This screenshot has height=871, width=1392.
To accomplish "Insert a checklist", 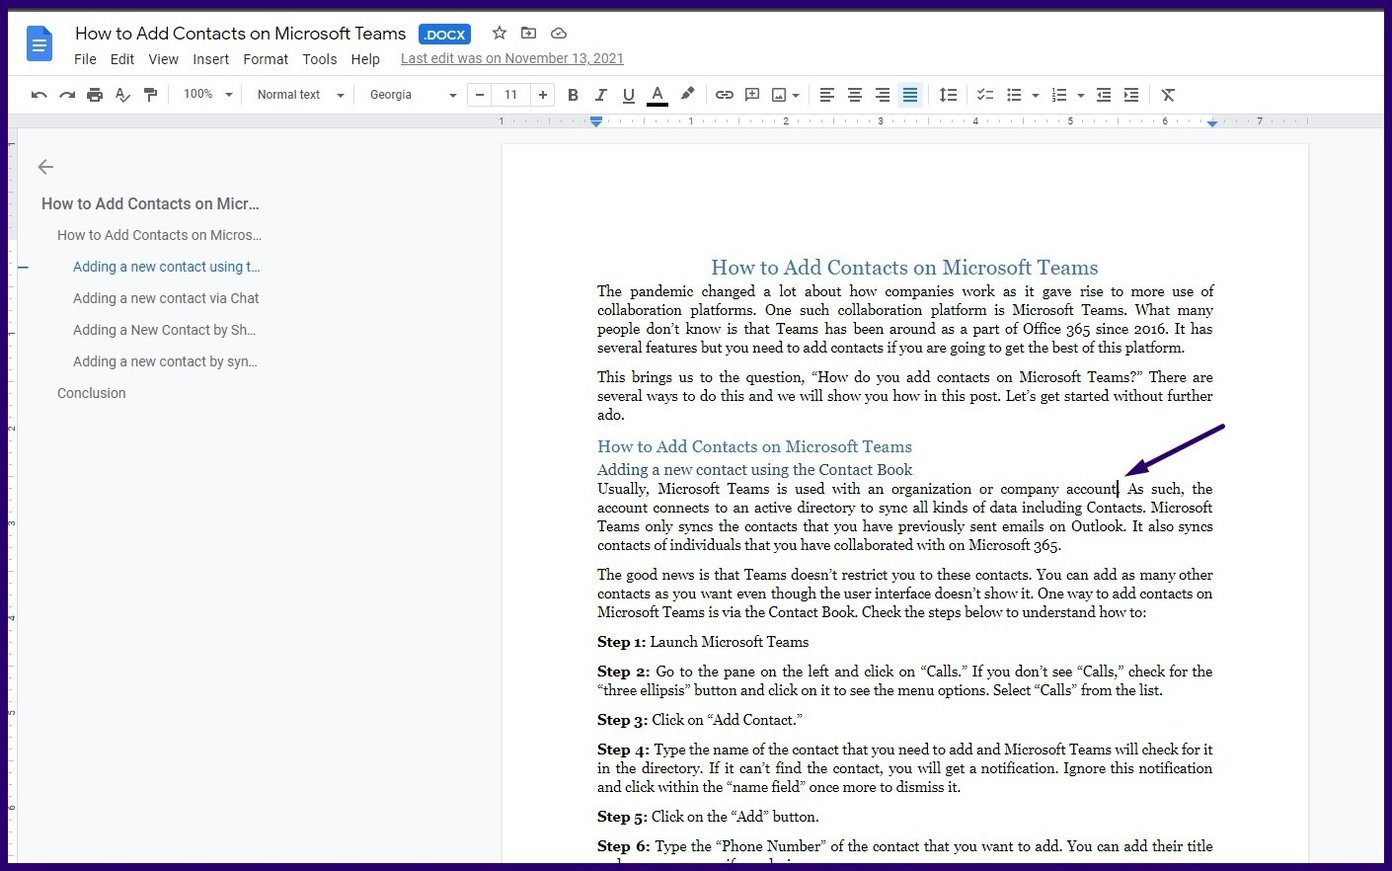I will point(985,95).
